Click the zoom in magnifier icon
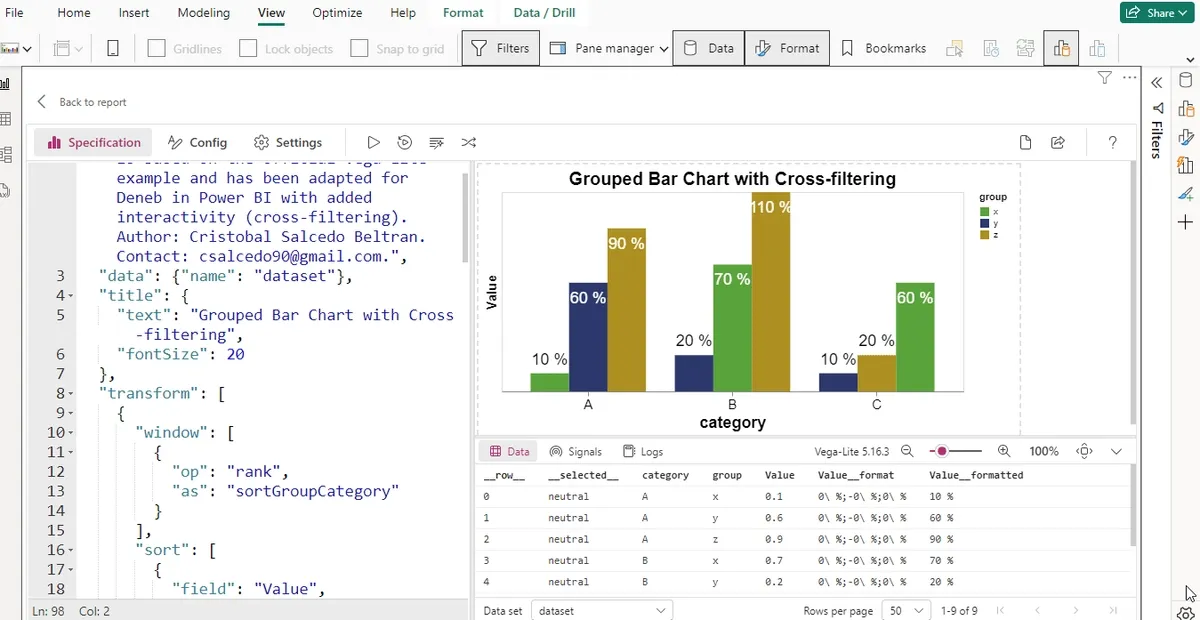Image resolution: width=1200 pixels, height=620 pixels. pos(1004,451)
